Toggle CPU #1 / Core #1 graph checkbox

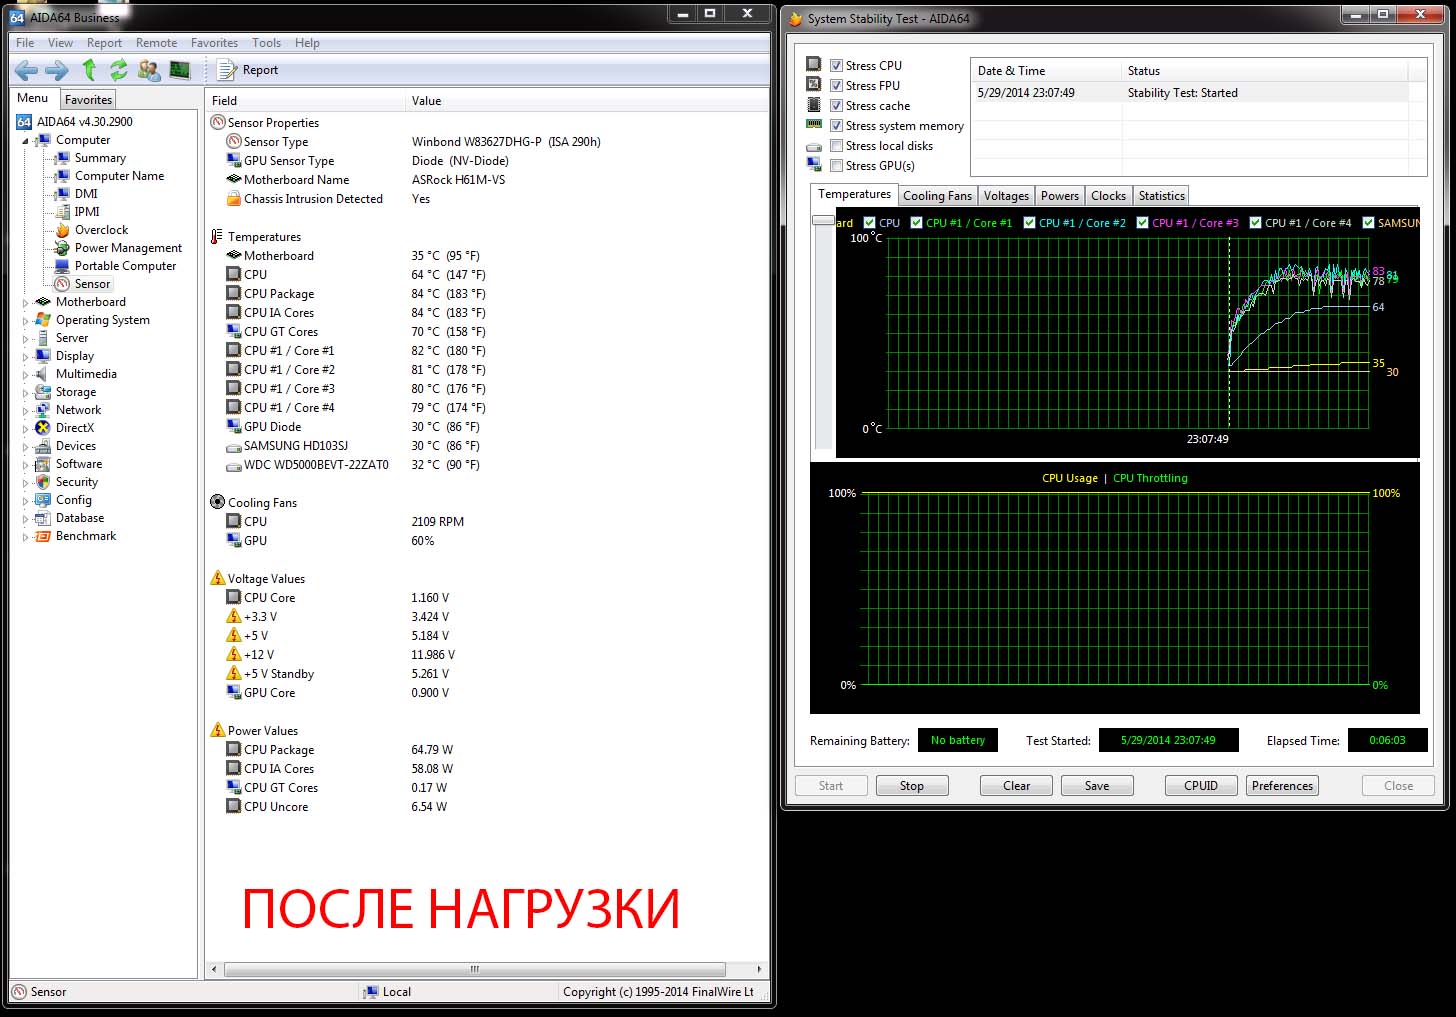[x=916, y=223]
